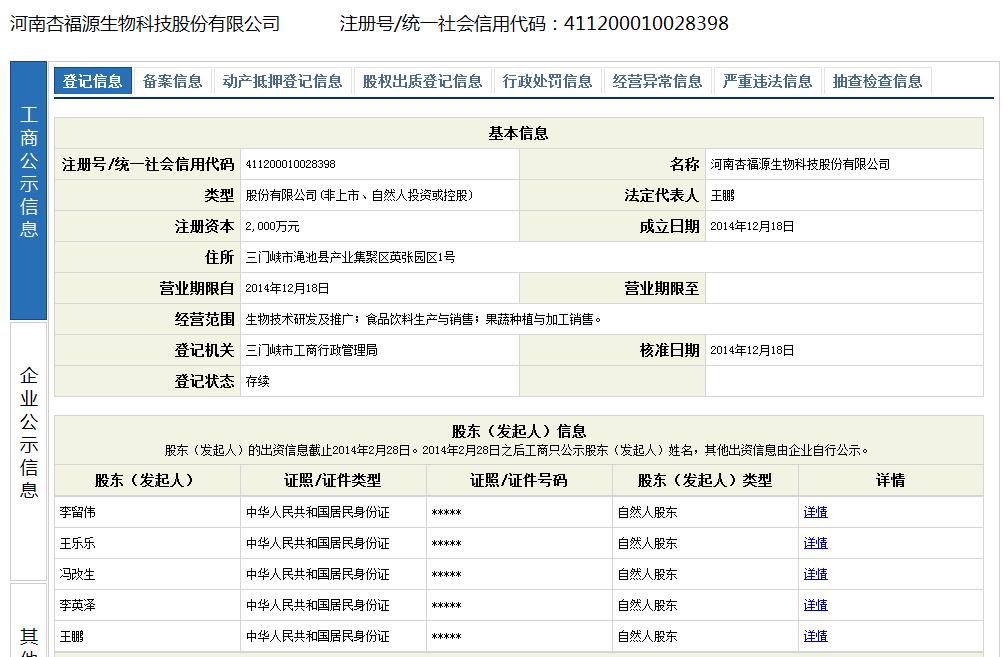View the 行政处罚信息 tab
The width and height of the screenshot is (1002, 657).
(x=548, y=81)
